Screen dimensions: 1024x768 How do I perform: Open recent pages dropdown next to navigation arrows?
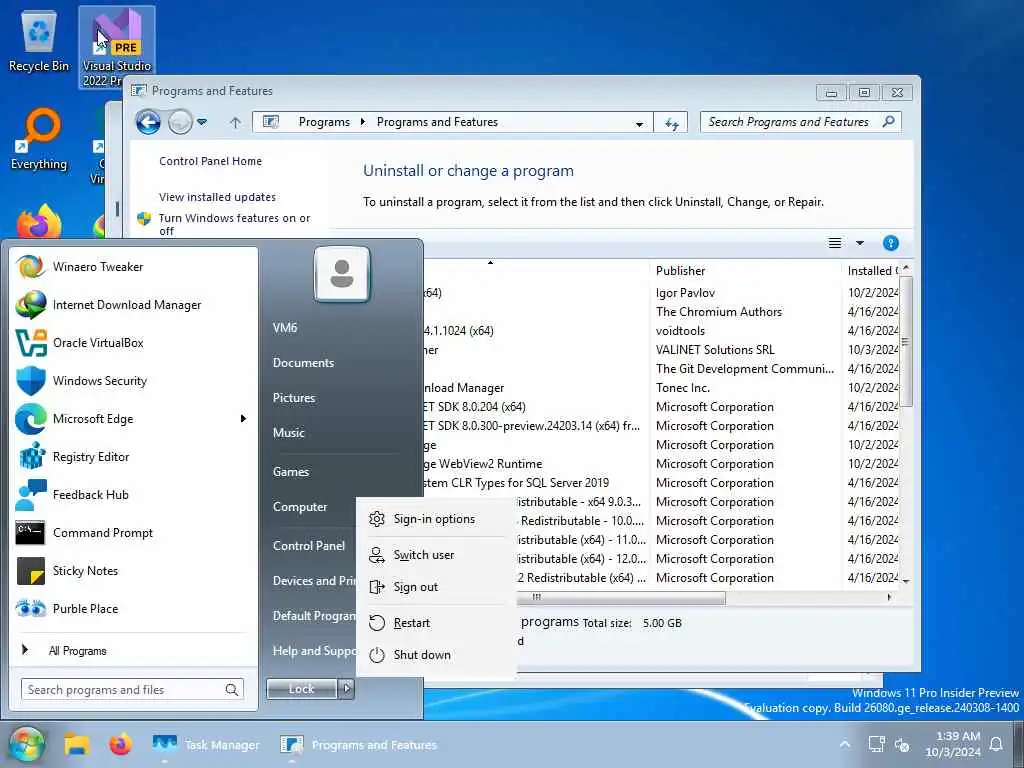point(202,122)
